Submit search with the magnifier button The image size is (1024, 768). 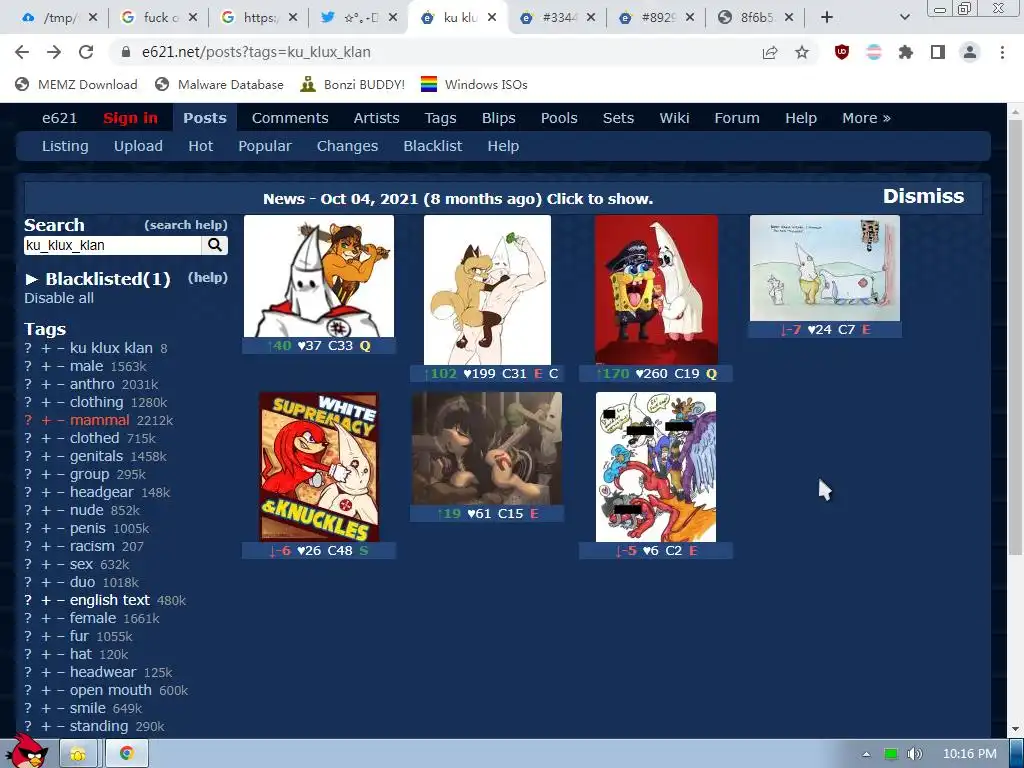pyautogui.click(x=215, y=245)
